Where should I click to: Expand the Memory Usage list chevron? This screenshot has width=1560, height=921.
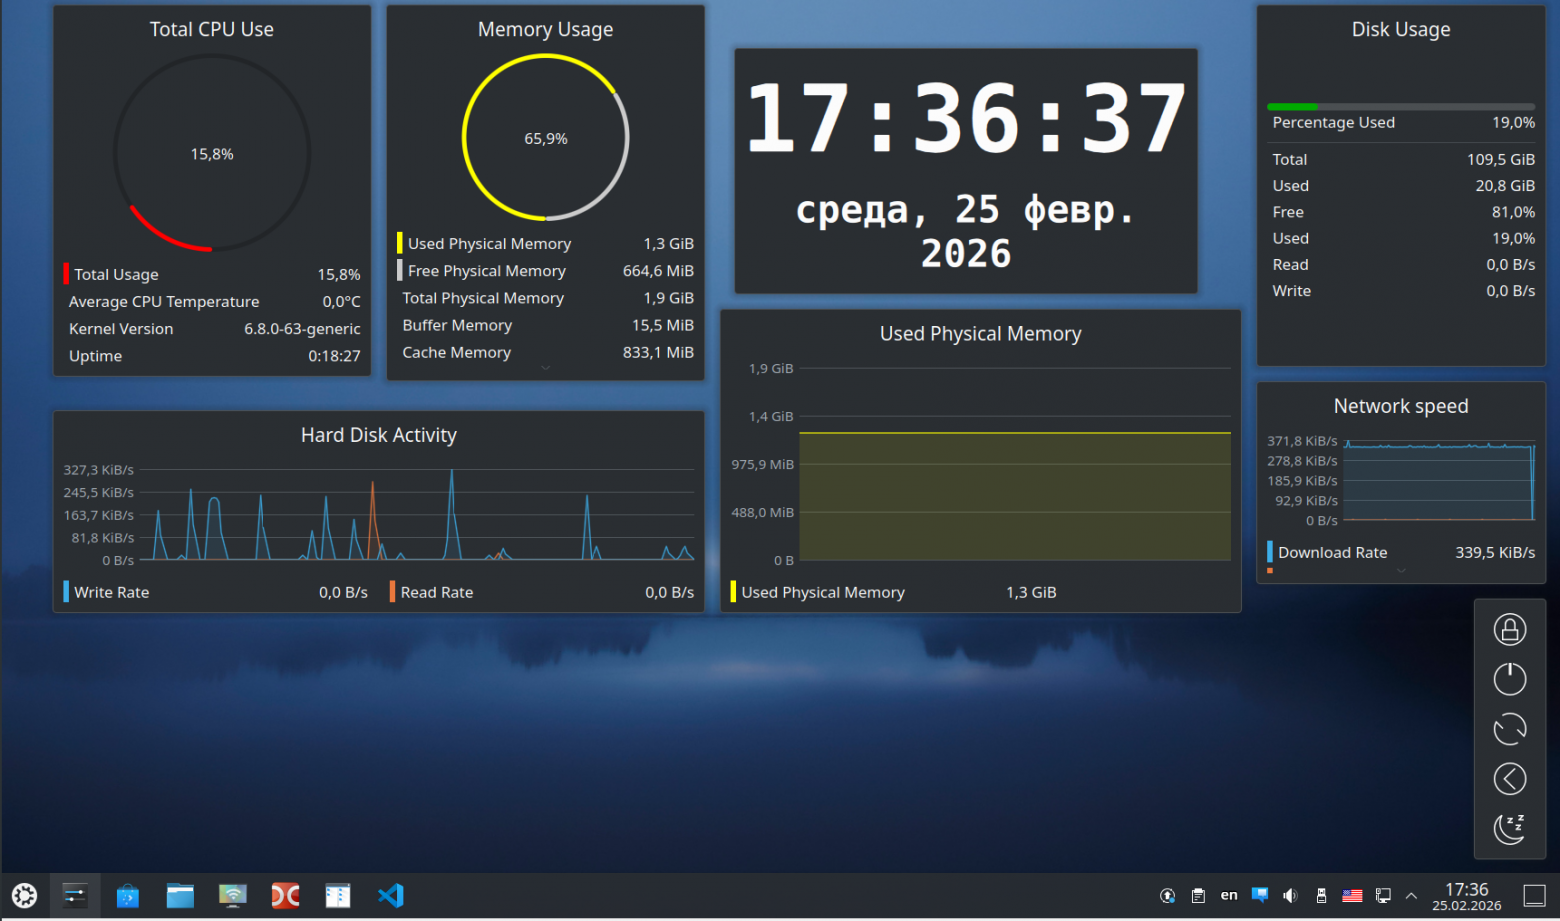pos(545,368)
